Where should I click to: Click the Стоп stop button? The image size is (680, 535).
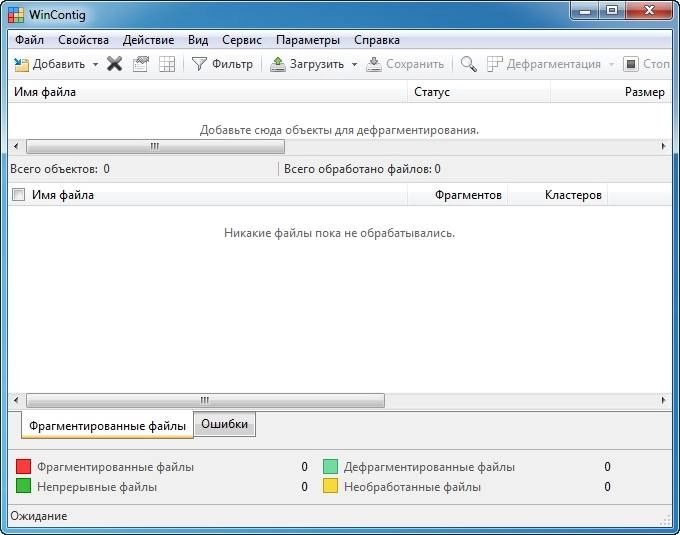(x=647, y=64)
